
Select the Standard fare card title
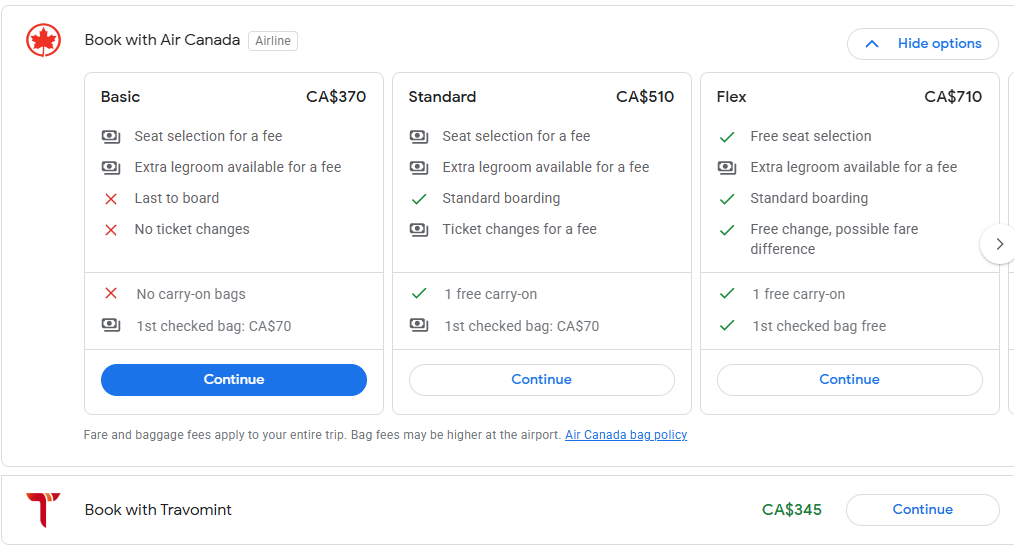coord(442,97)
